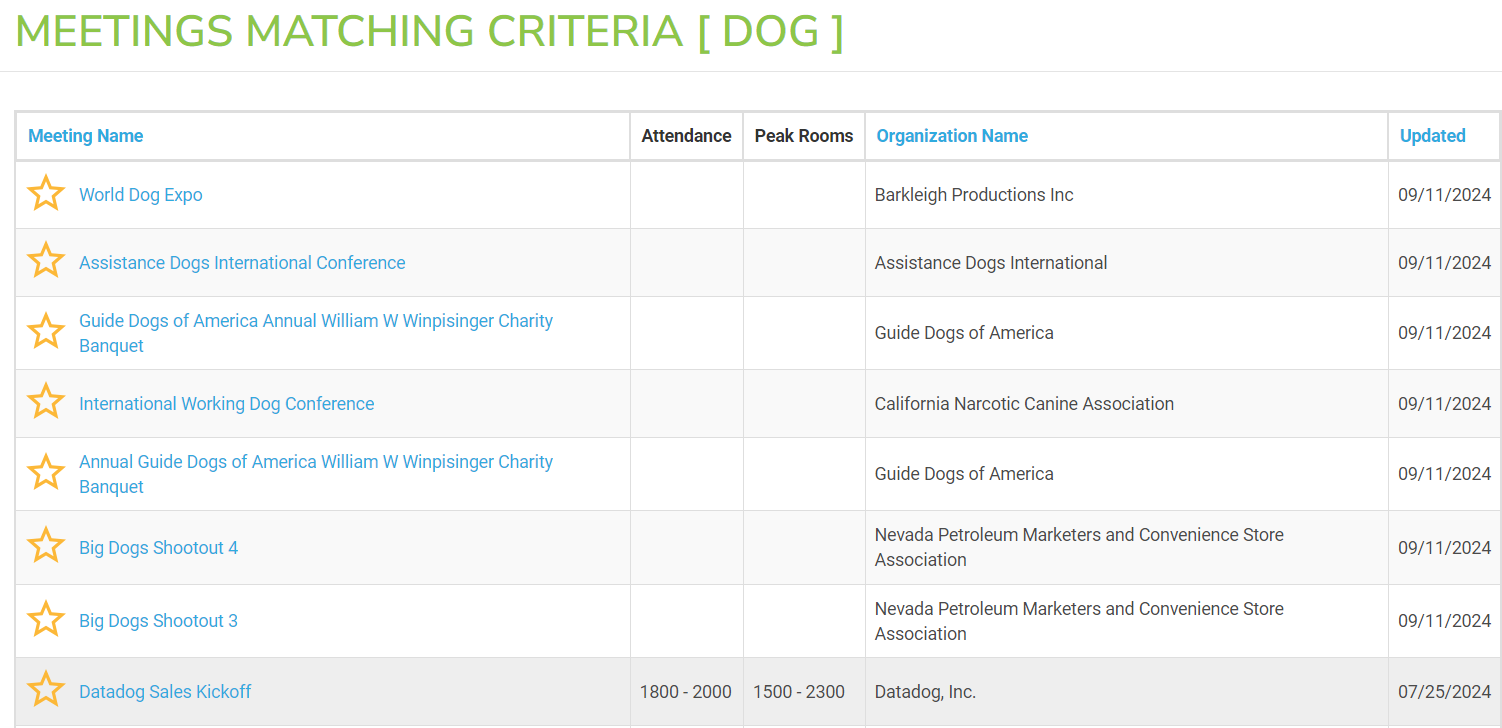Sort table by Meeting Name header

click(x=86, y=136)
